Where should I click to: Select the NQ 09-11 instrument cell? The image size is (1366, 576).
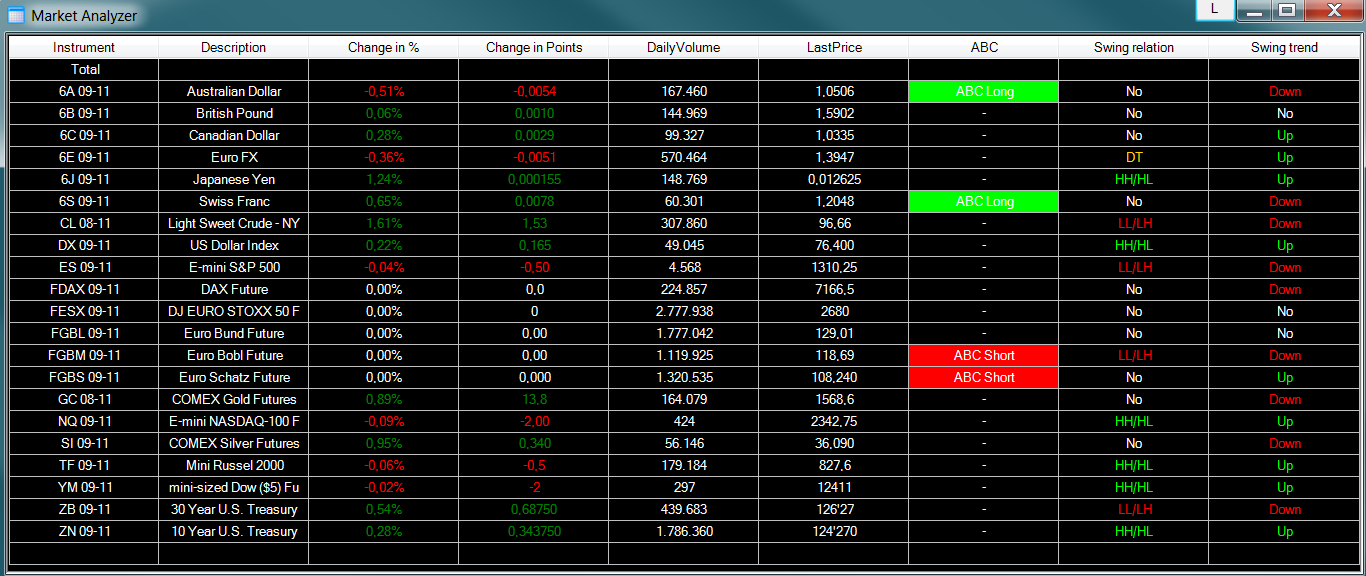point(84,421)
